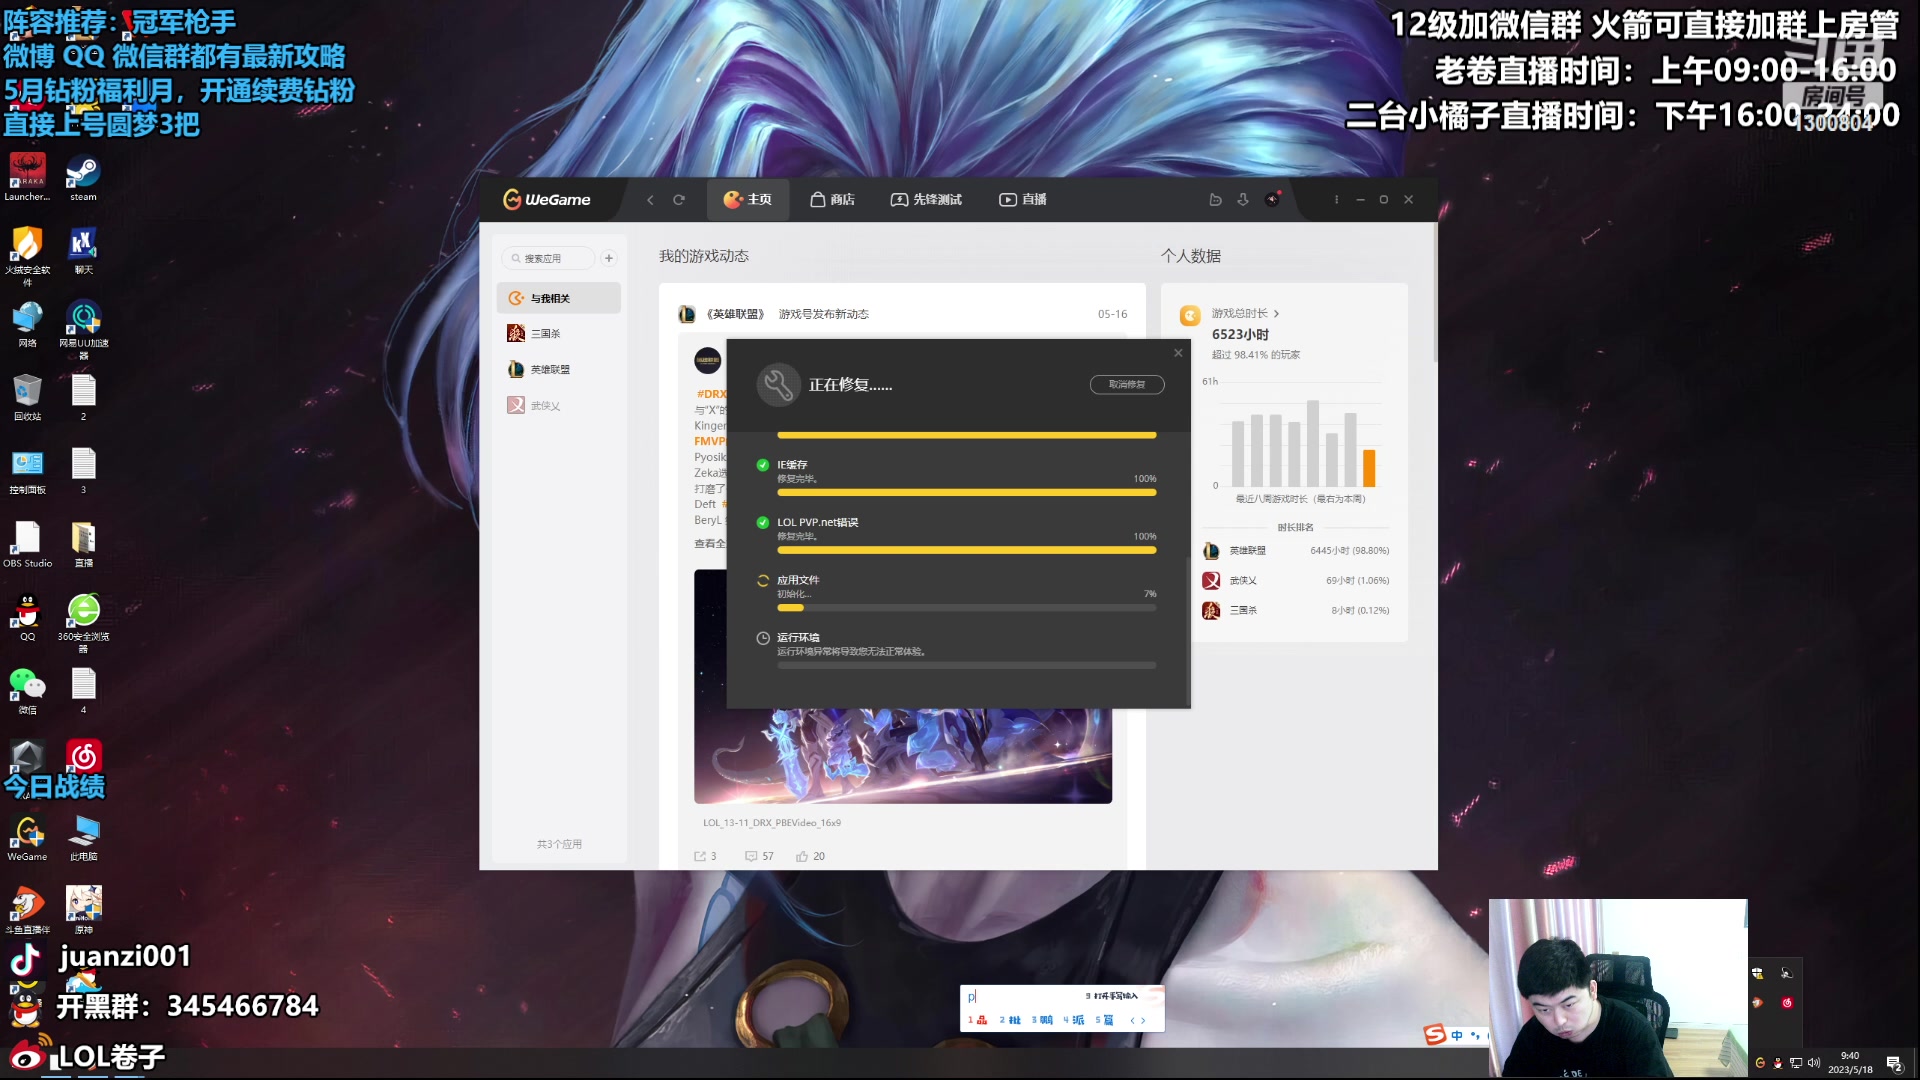Select 英雄联盟 in the left sidebar
This screenshot has width=1920, height=1080.
pos(549,370)
